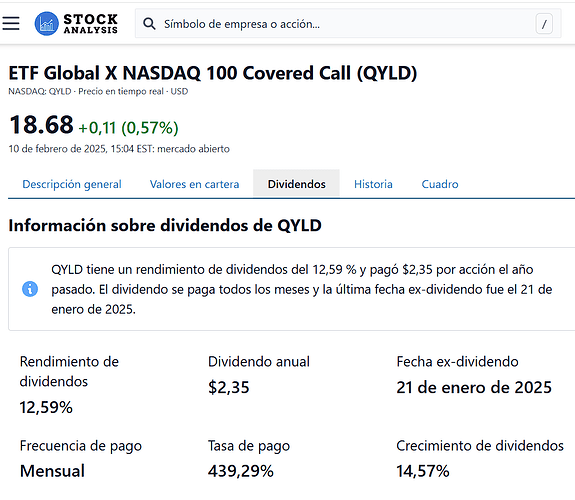Go to the Historia tab
Image resolution: width=575 pixels, height=500 pixels.
point(373,184)
